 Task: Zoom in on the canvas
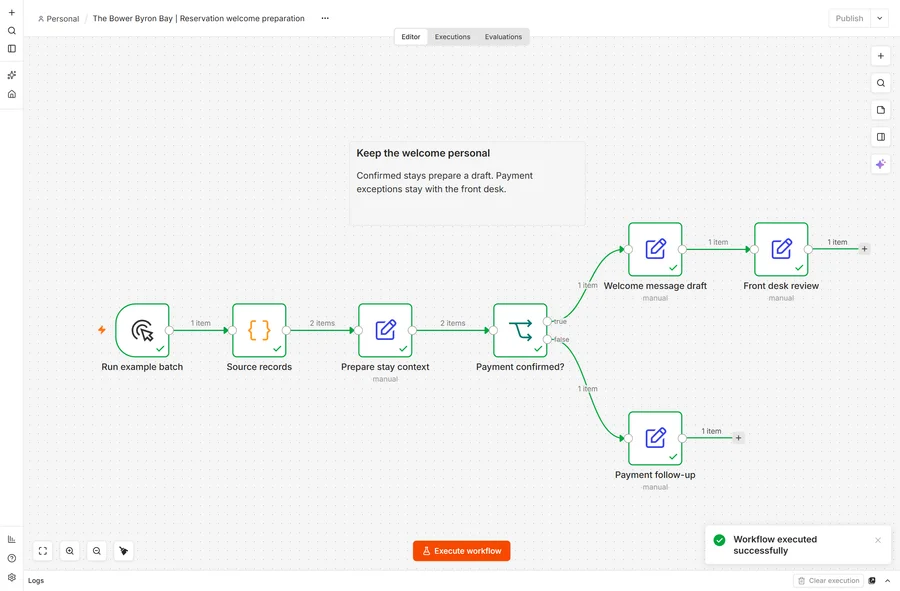pos(70,551)
